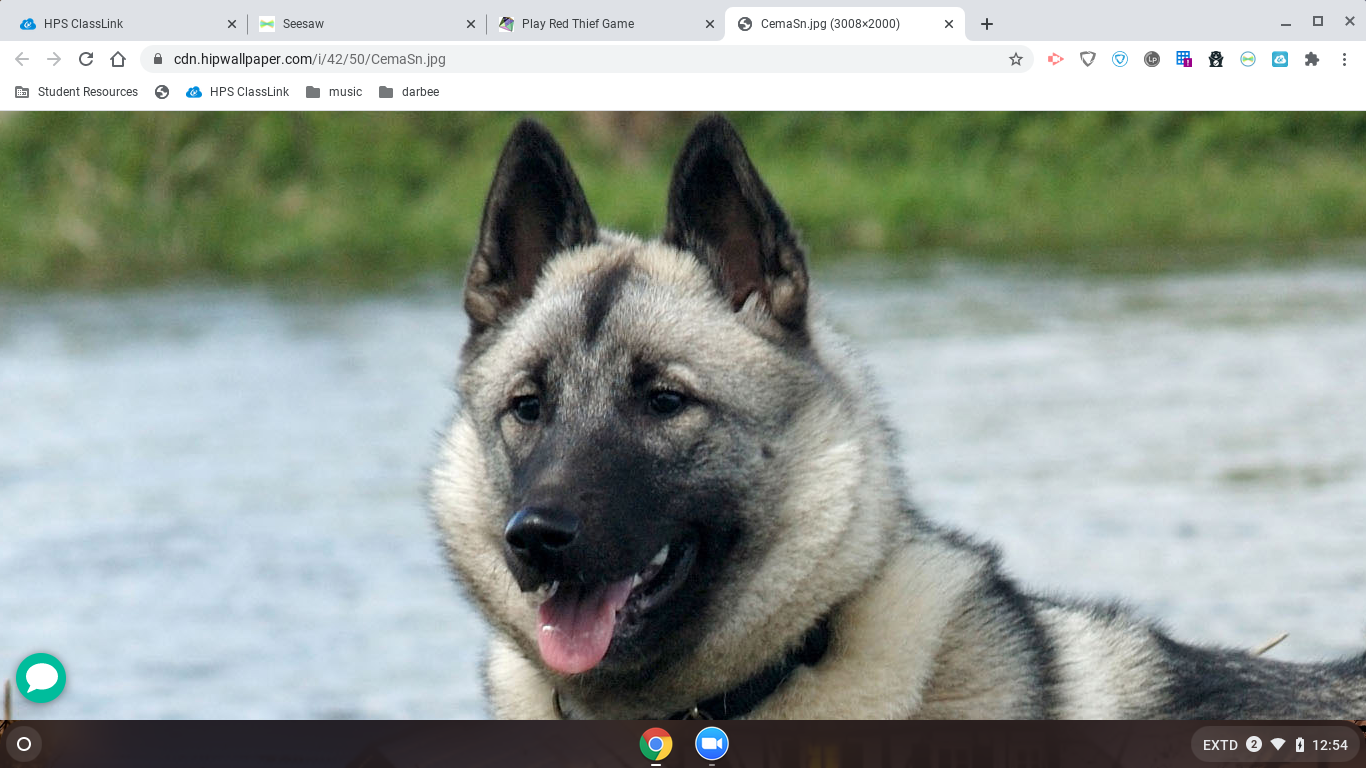Screen dimensions: 1366x768
Task: Open the music bookmark folder
Action: pyautogui.click(x=334, y=92)
